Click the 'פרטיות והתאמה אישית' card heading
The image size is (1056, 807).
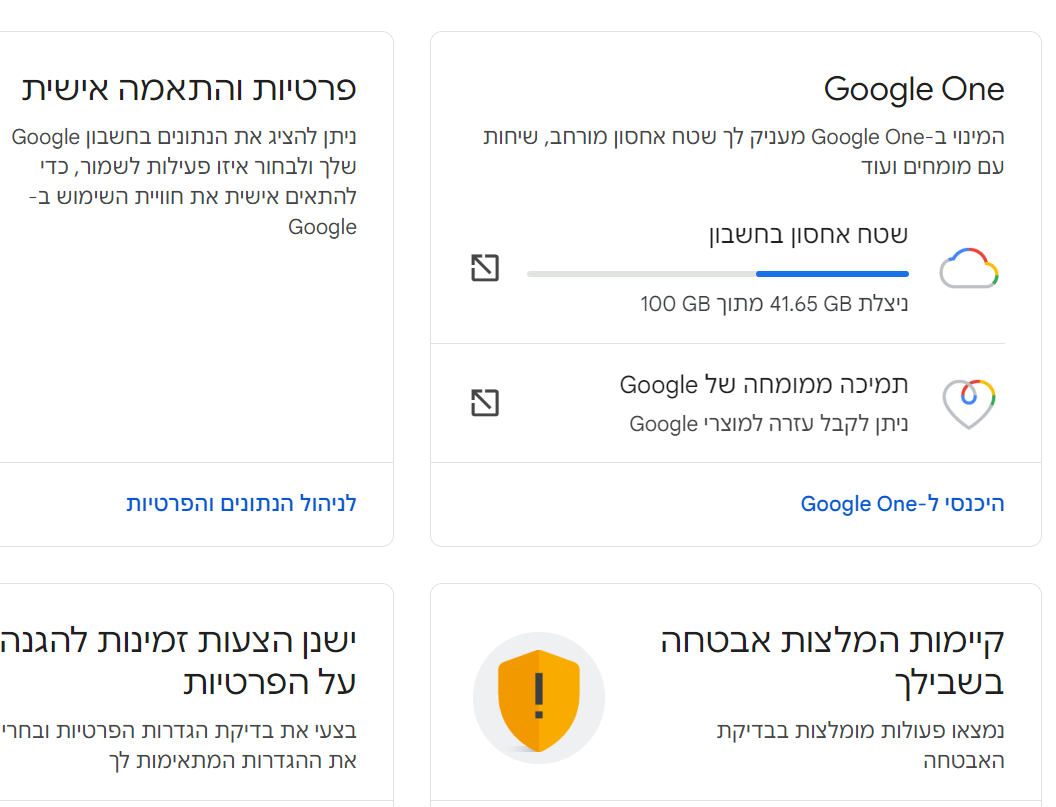pyautogui.click(x=189, y=89)
